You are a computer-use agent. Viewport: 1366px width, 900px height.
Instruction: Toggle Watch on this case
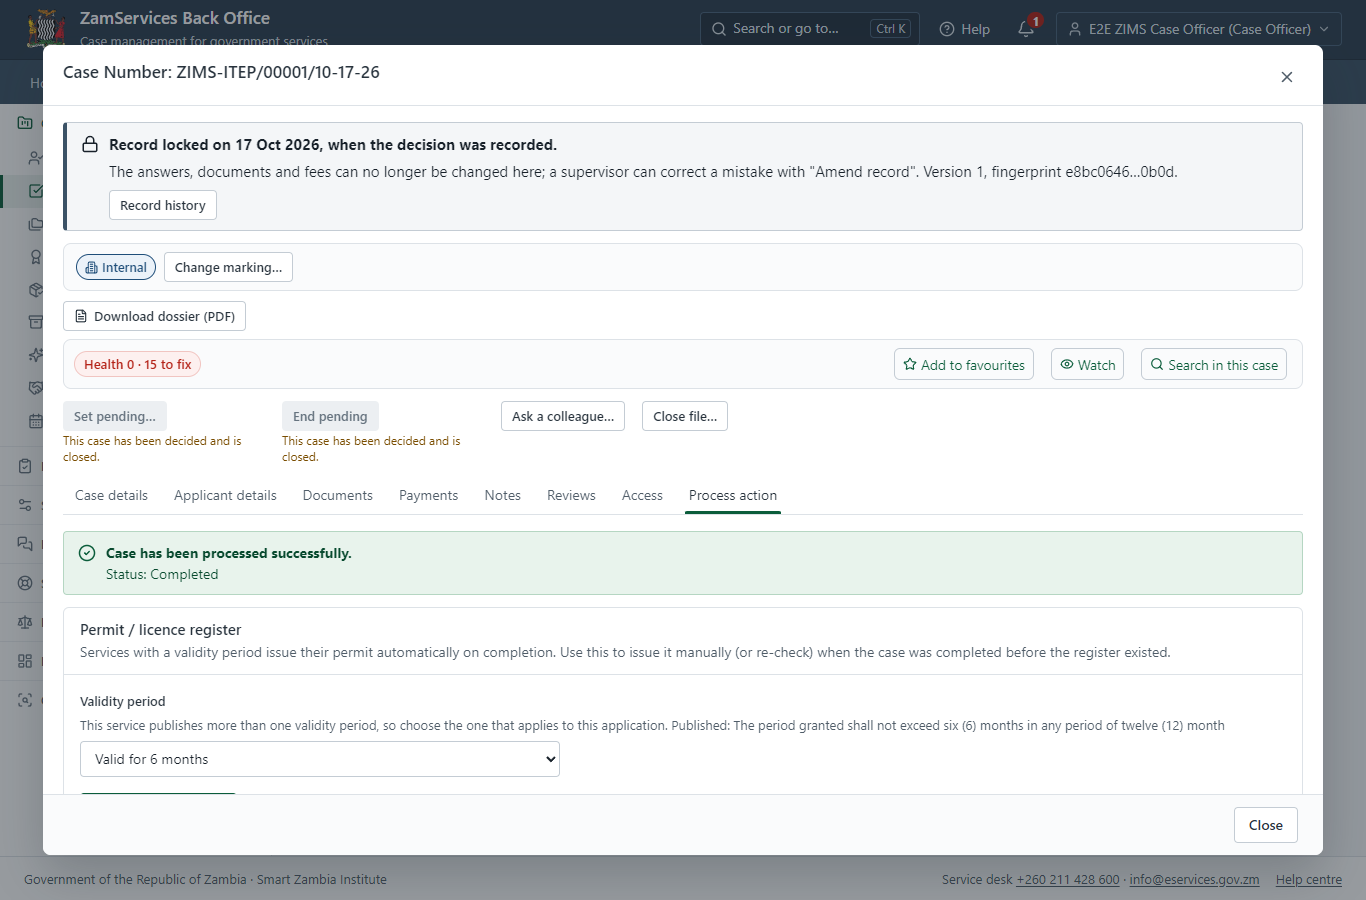pyautogui.click(x=1087, y=365)
